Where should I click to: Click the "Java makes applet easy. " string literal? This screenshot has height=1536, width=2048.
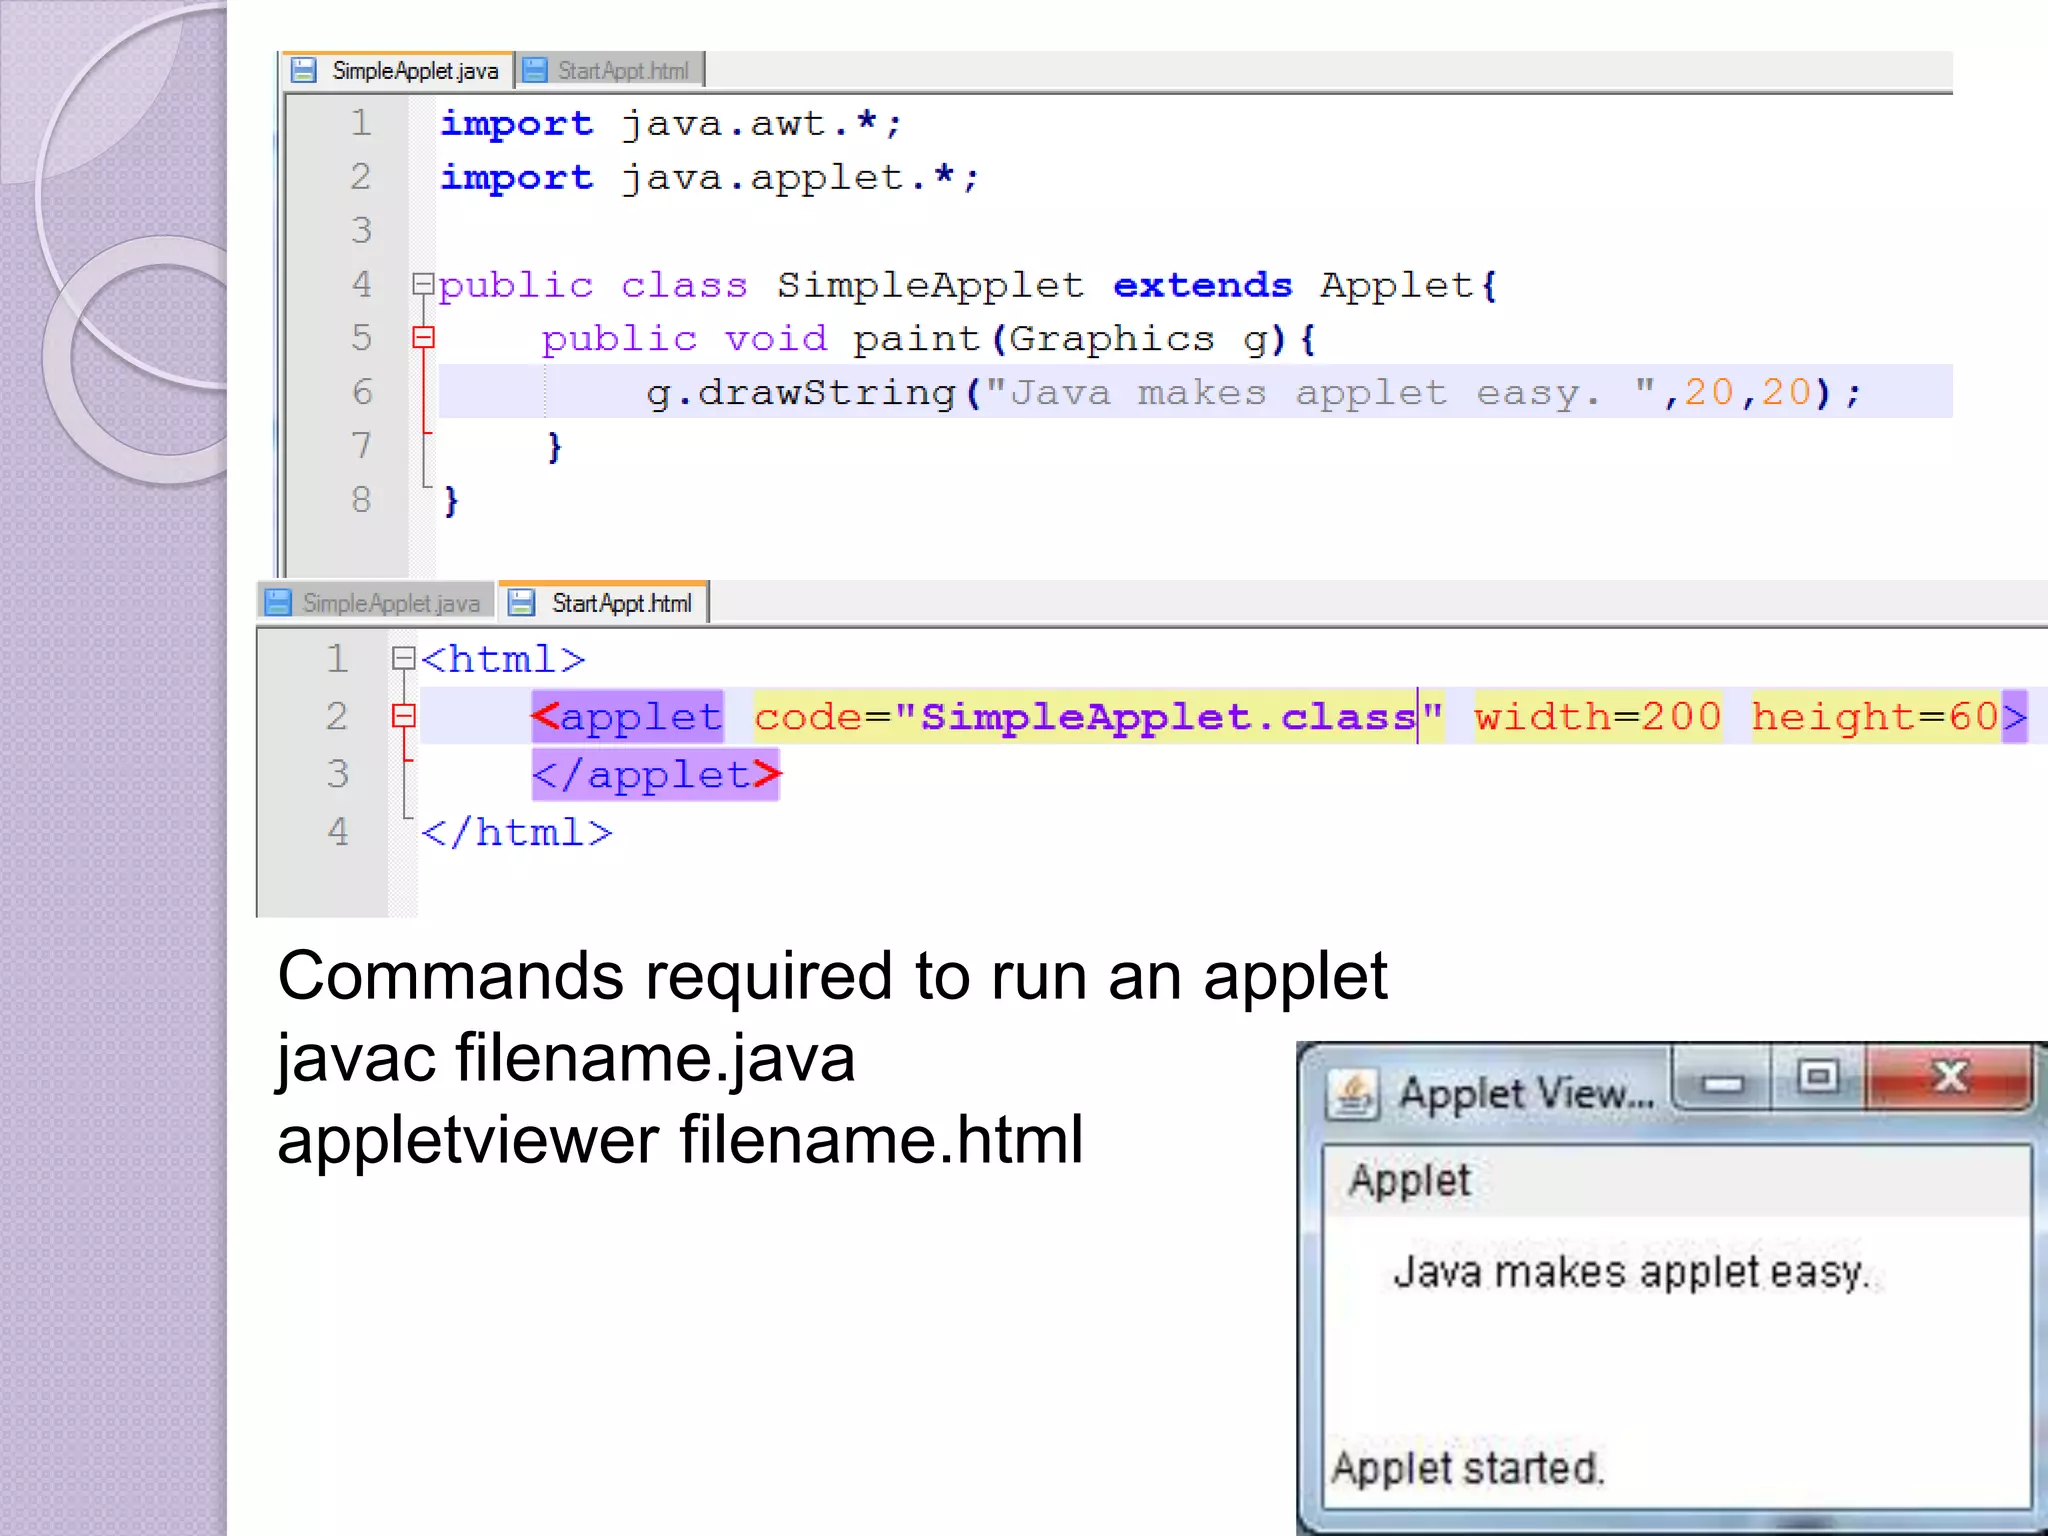coord(1320,393)
